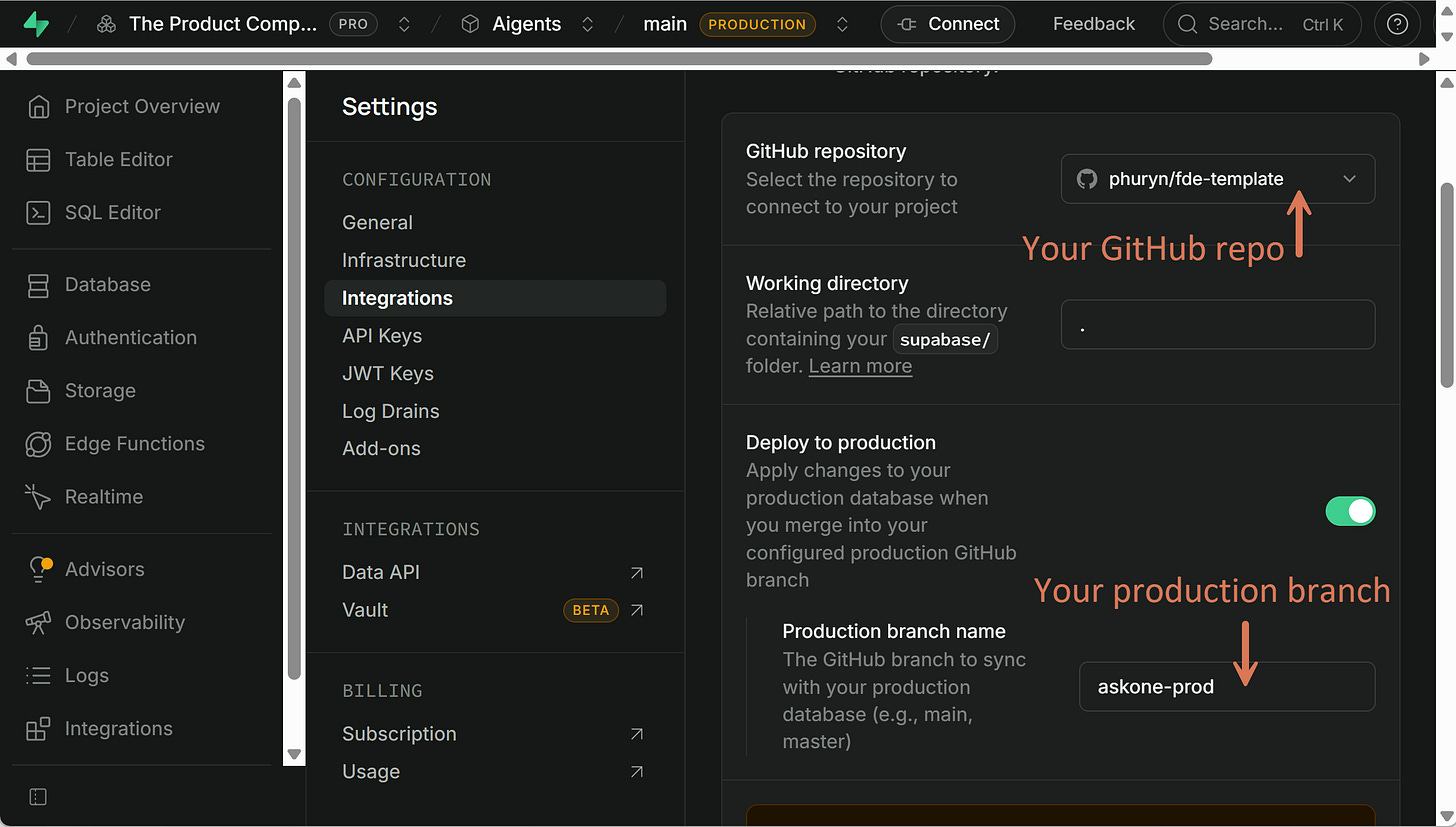Click The Product Comp... organization name
The image size is (1456, 827).
click(x=223, y=24)
